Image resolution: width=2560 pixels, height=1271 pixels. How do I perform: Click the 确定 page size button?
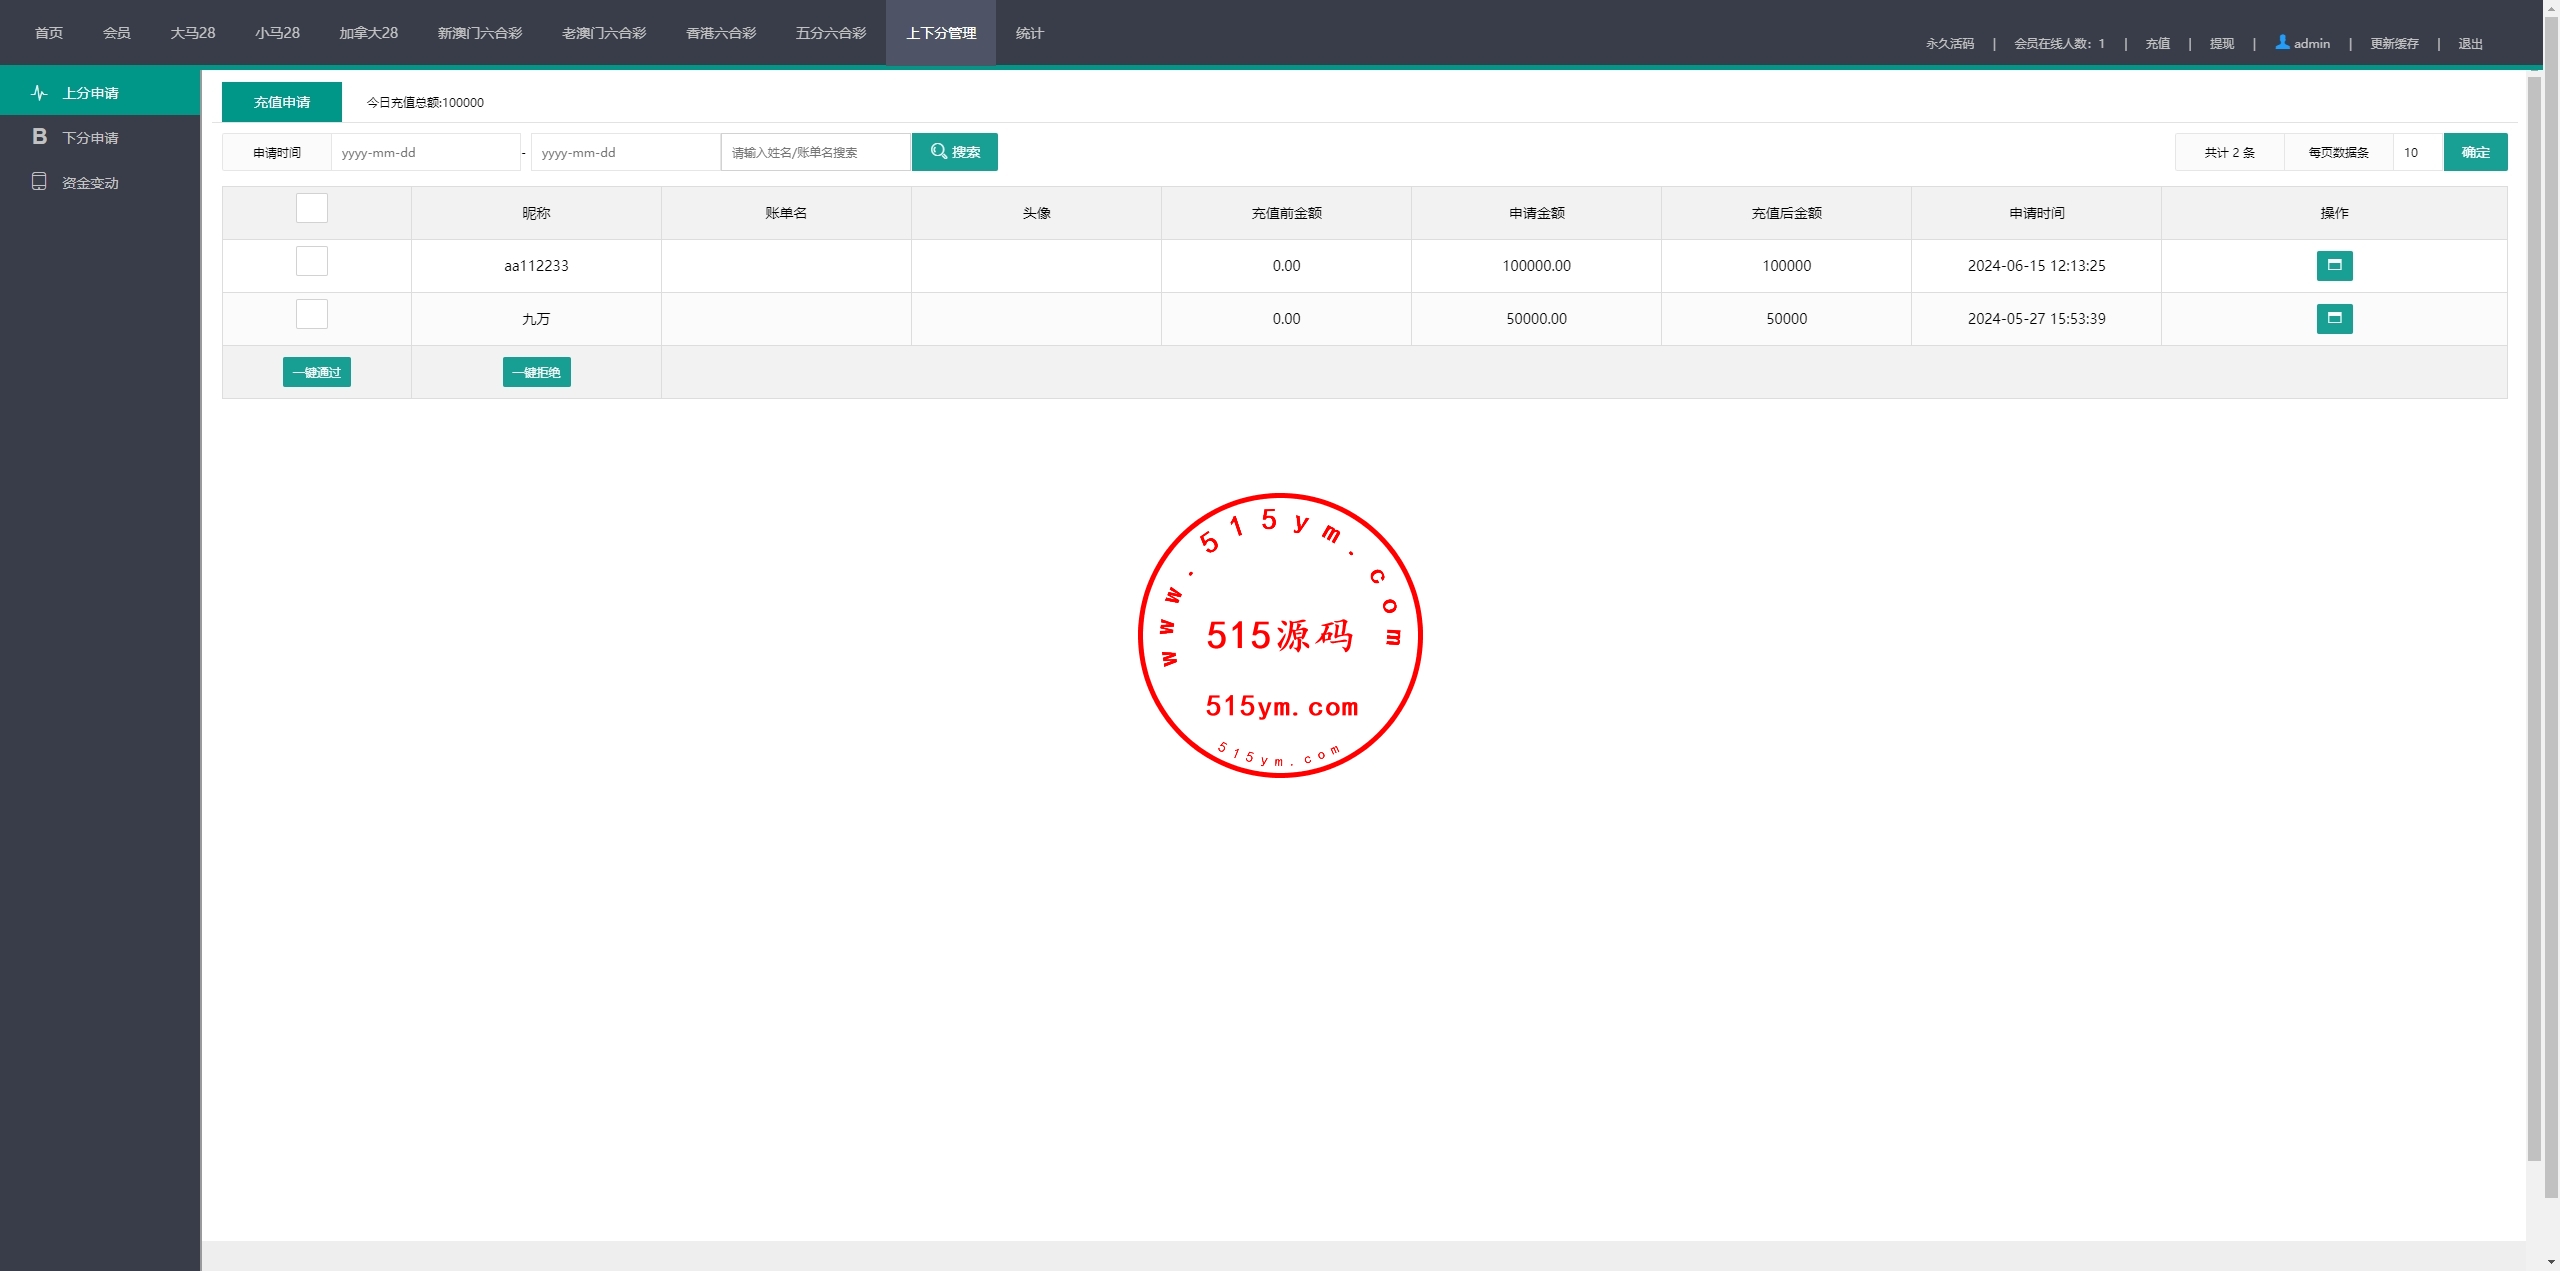tap(2475, 152)
